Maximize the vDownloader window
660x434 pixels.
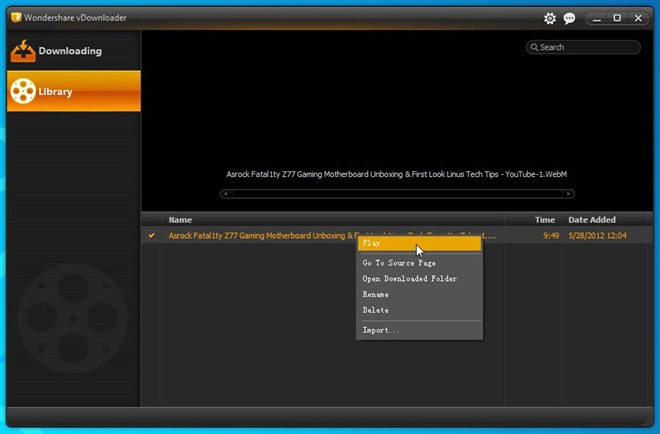[616, 18]
